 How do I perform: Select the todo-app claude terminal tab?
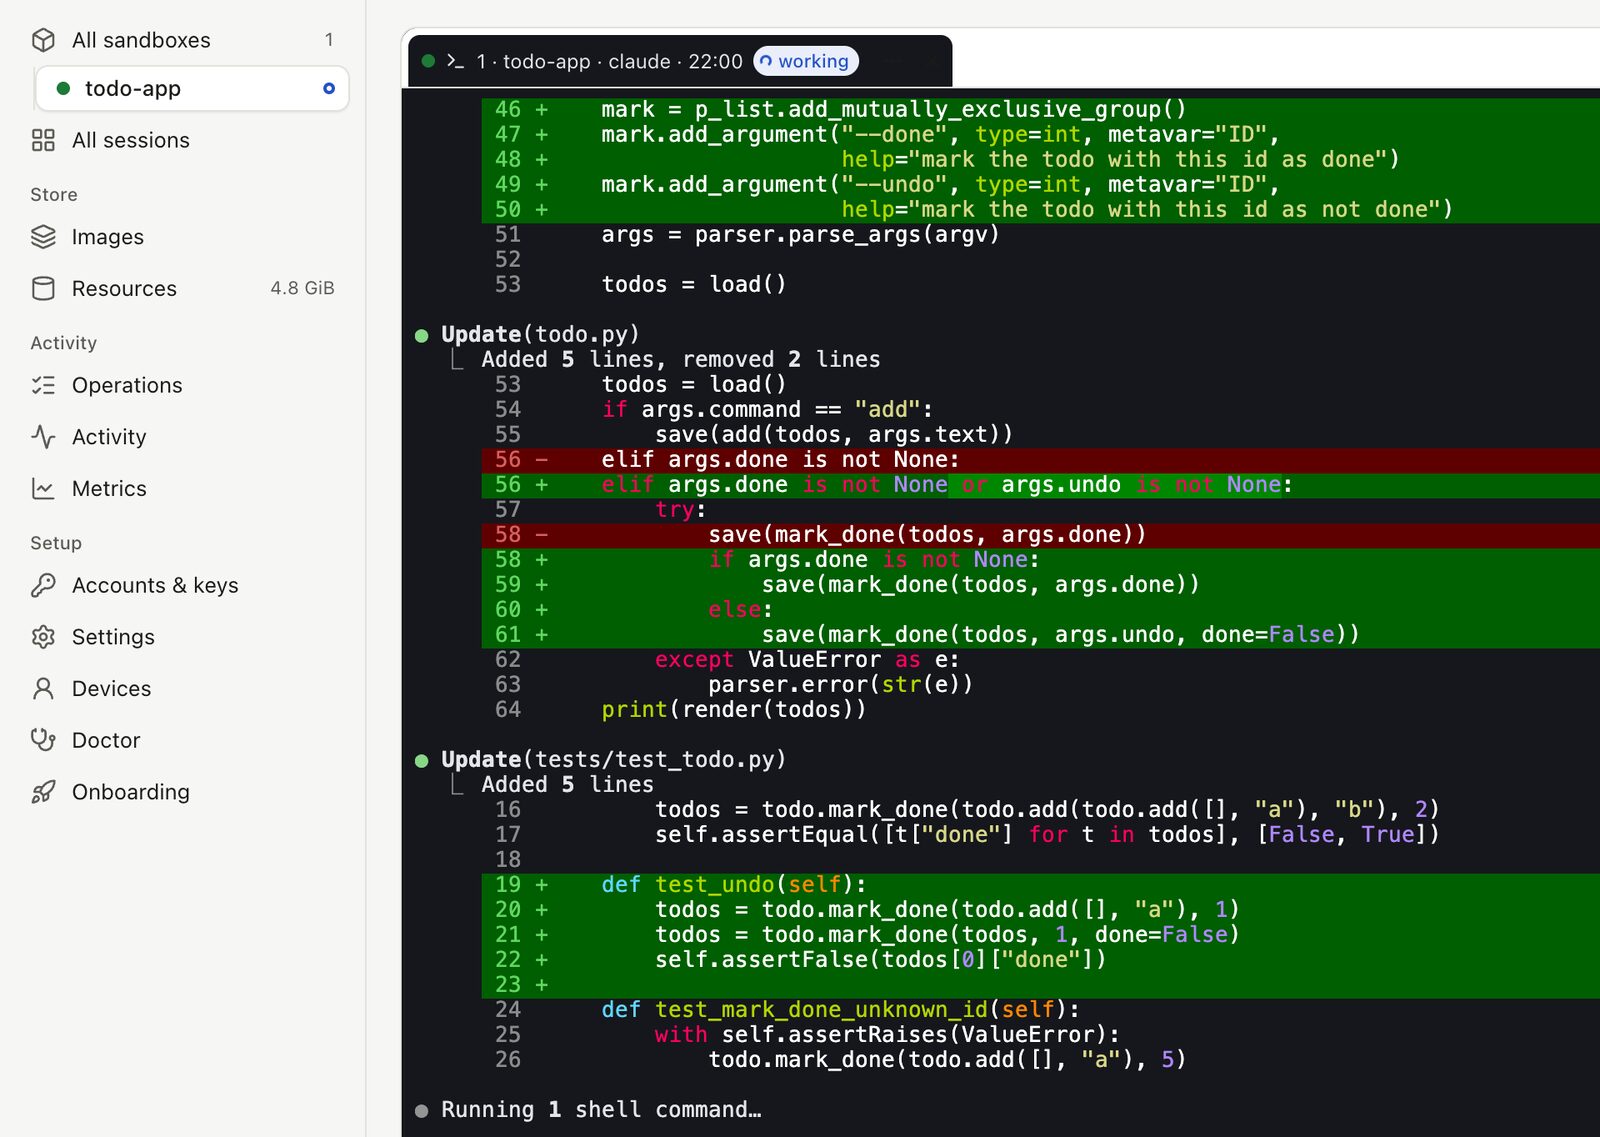pyautogui.click(x=680, y=61)
